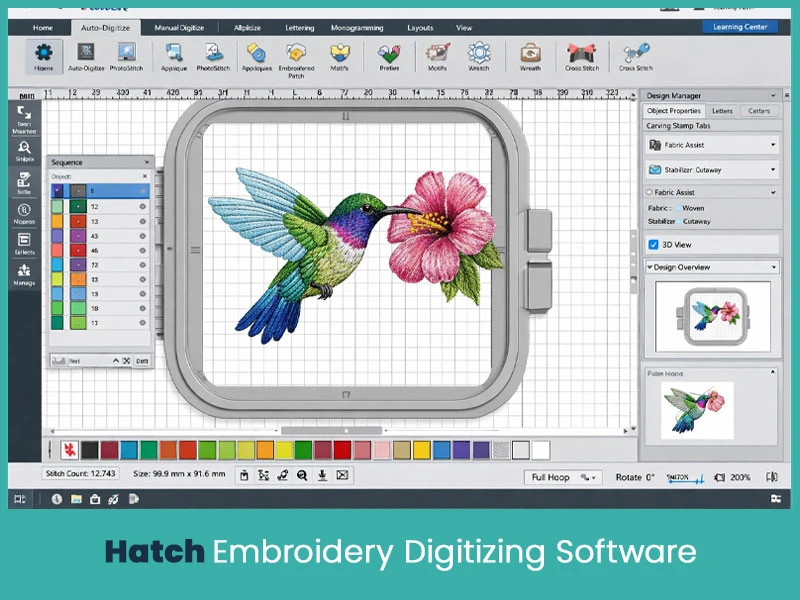Viewport: 800px width, 600px height.
Task: Open the Appliques tag icon tool
Action: (257, 56)
